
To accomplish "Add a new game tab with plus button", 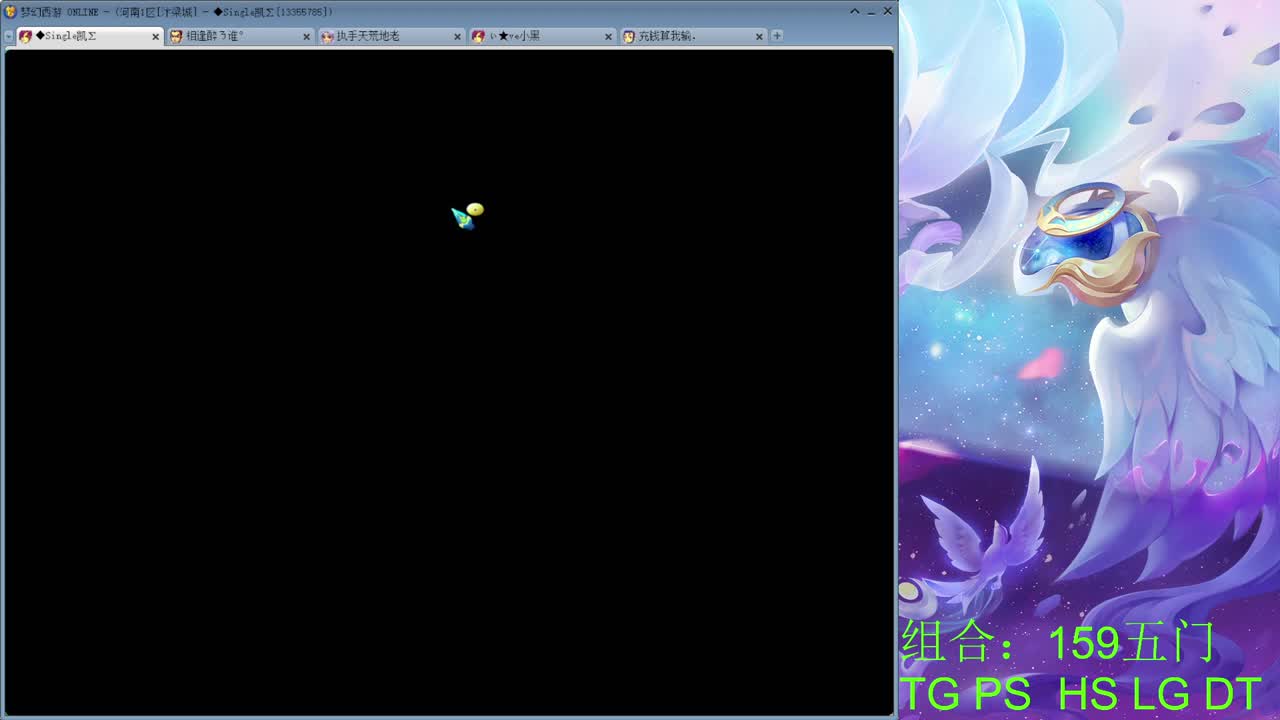I will pyautogui.click(x=777, y=36).
